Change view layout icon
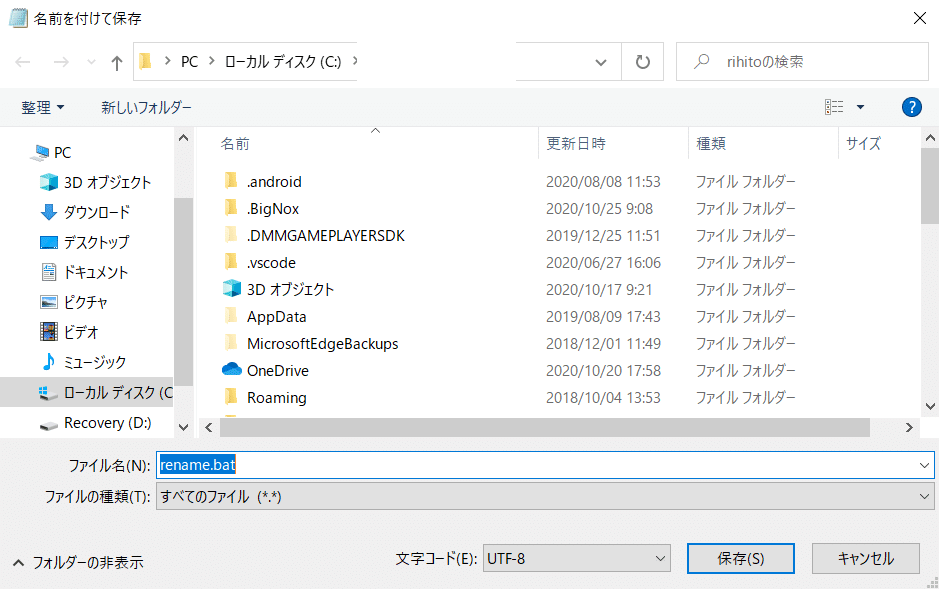This screenshot has width=939, height=589. [x=834, y=107]
